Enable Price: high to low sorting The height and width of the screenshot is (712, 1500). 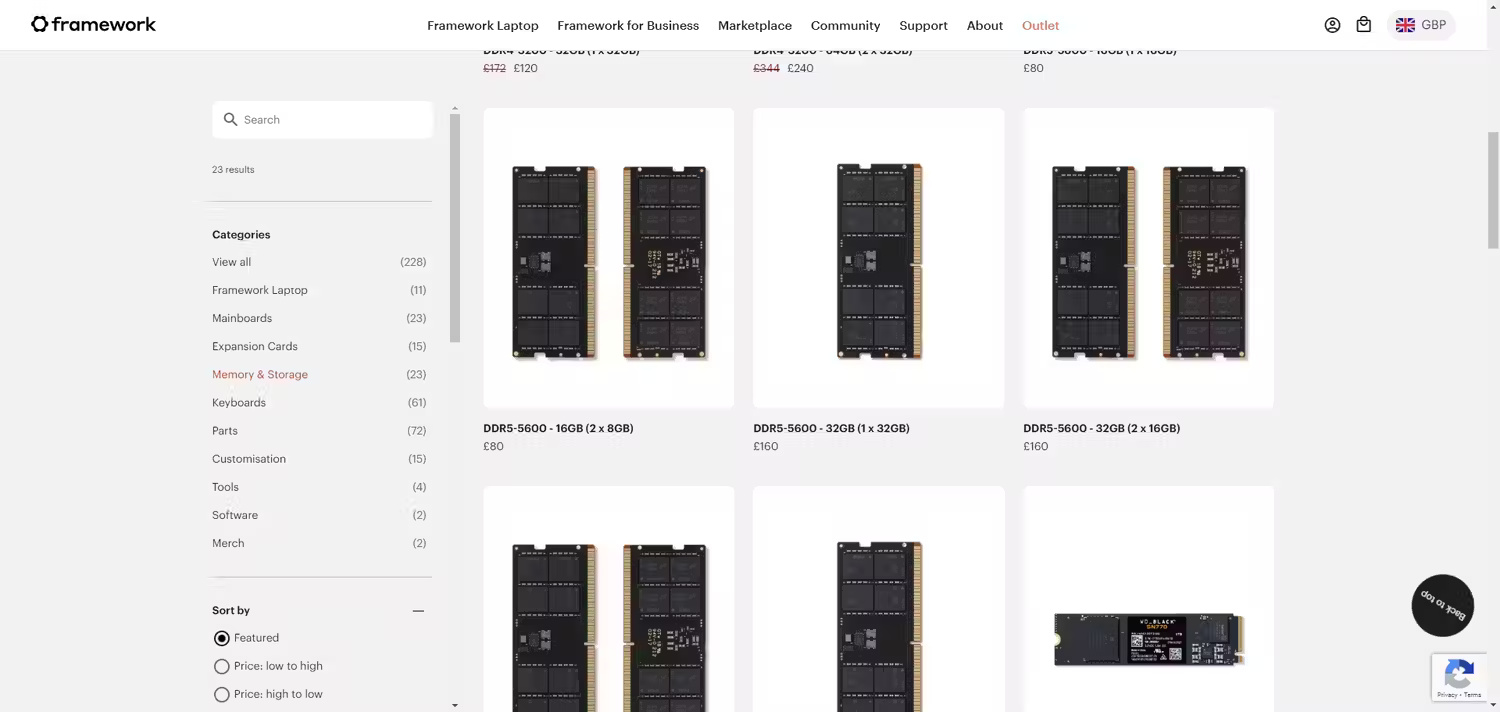point(221,694)
